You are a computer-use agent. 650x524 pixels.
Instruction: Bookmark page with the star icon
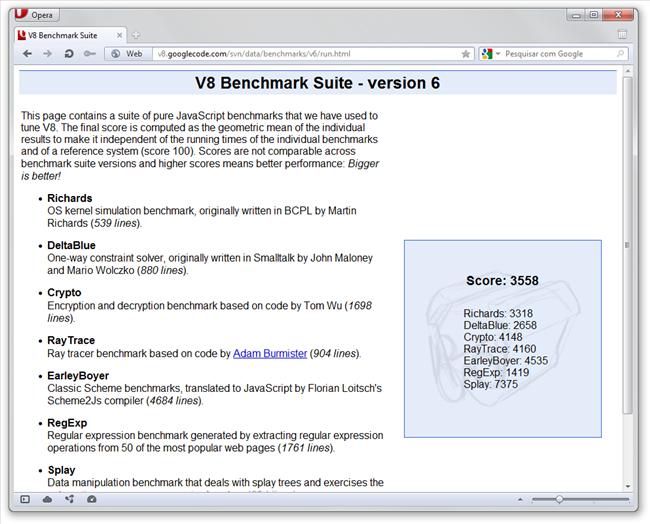(x=466, y=54)
